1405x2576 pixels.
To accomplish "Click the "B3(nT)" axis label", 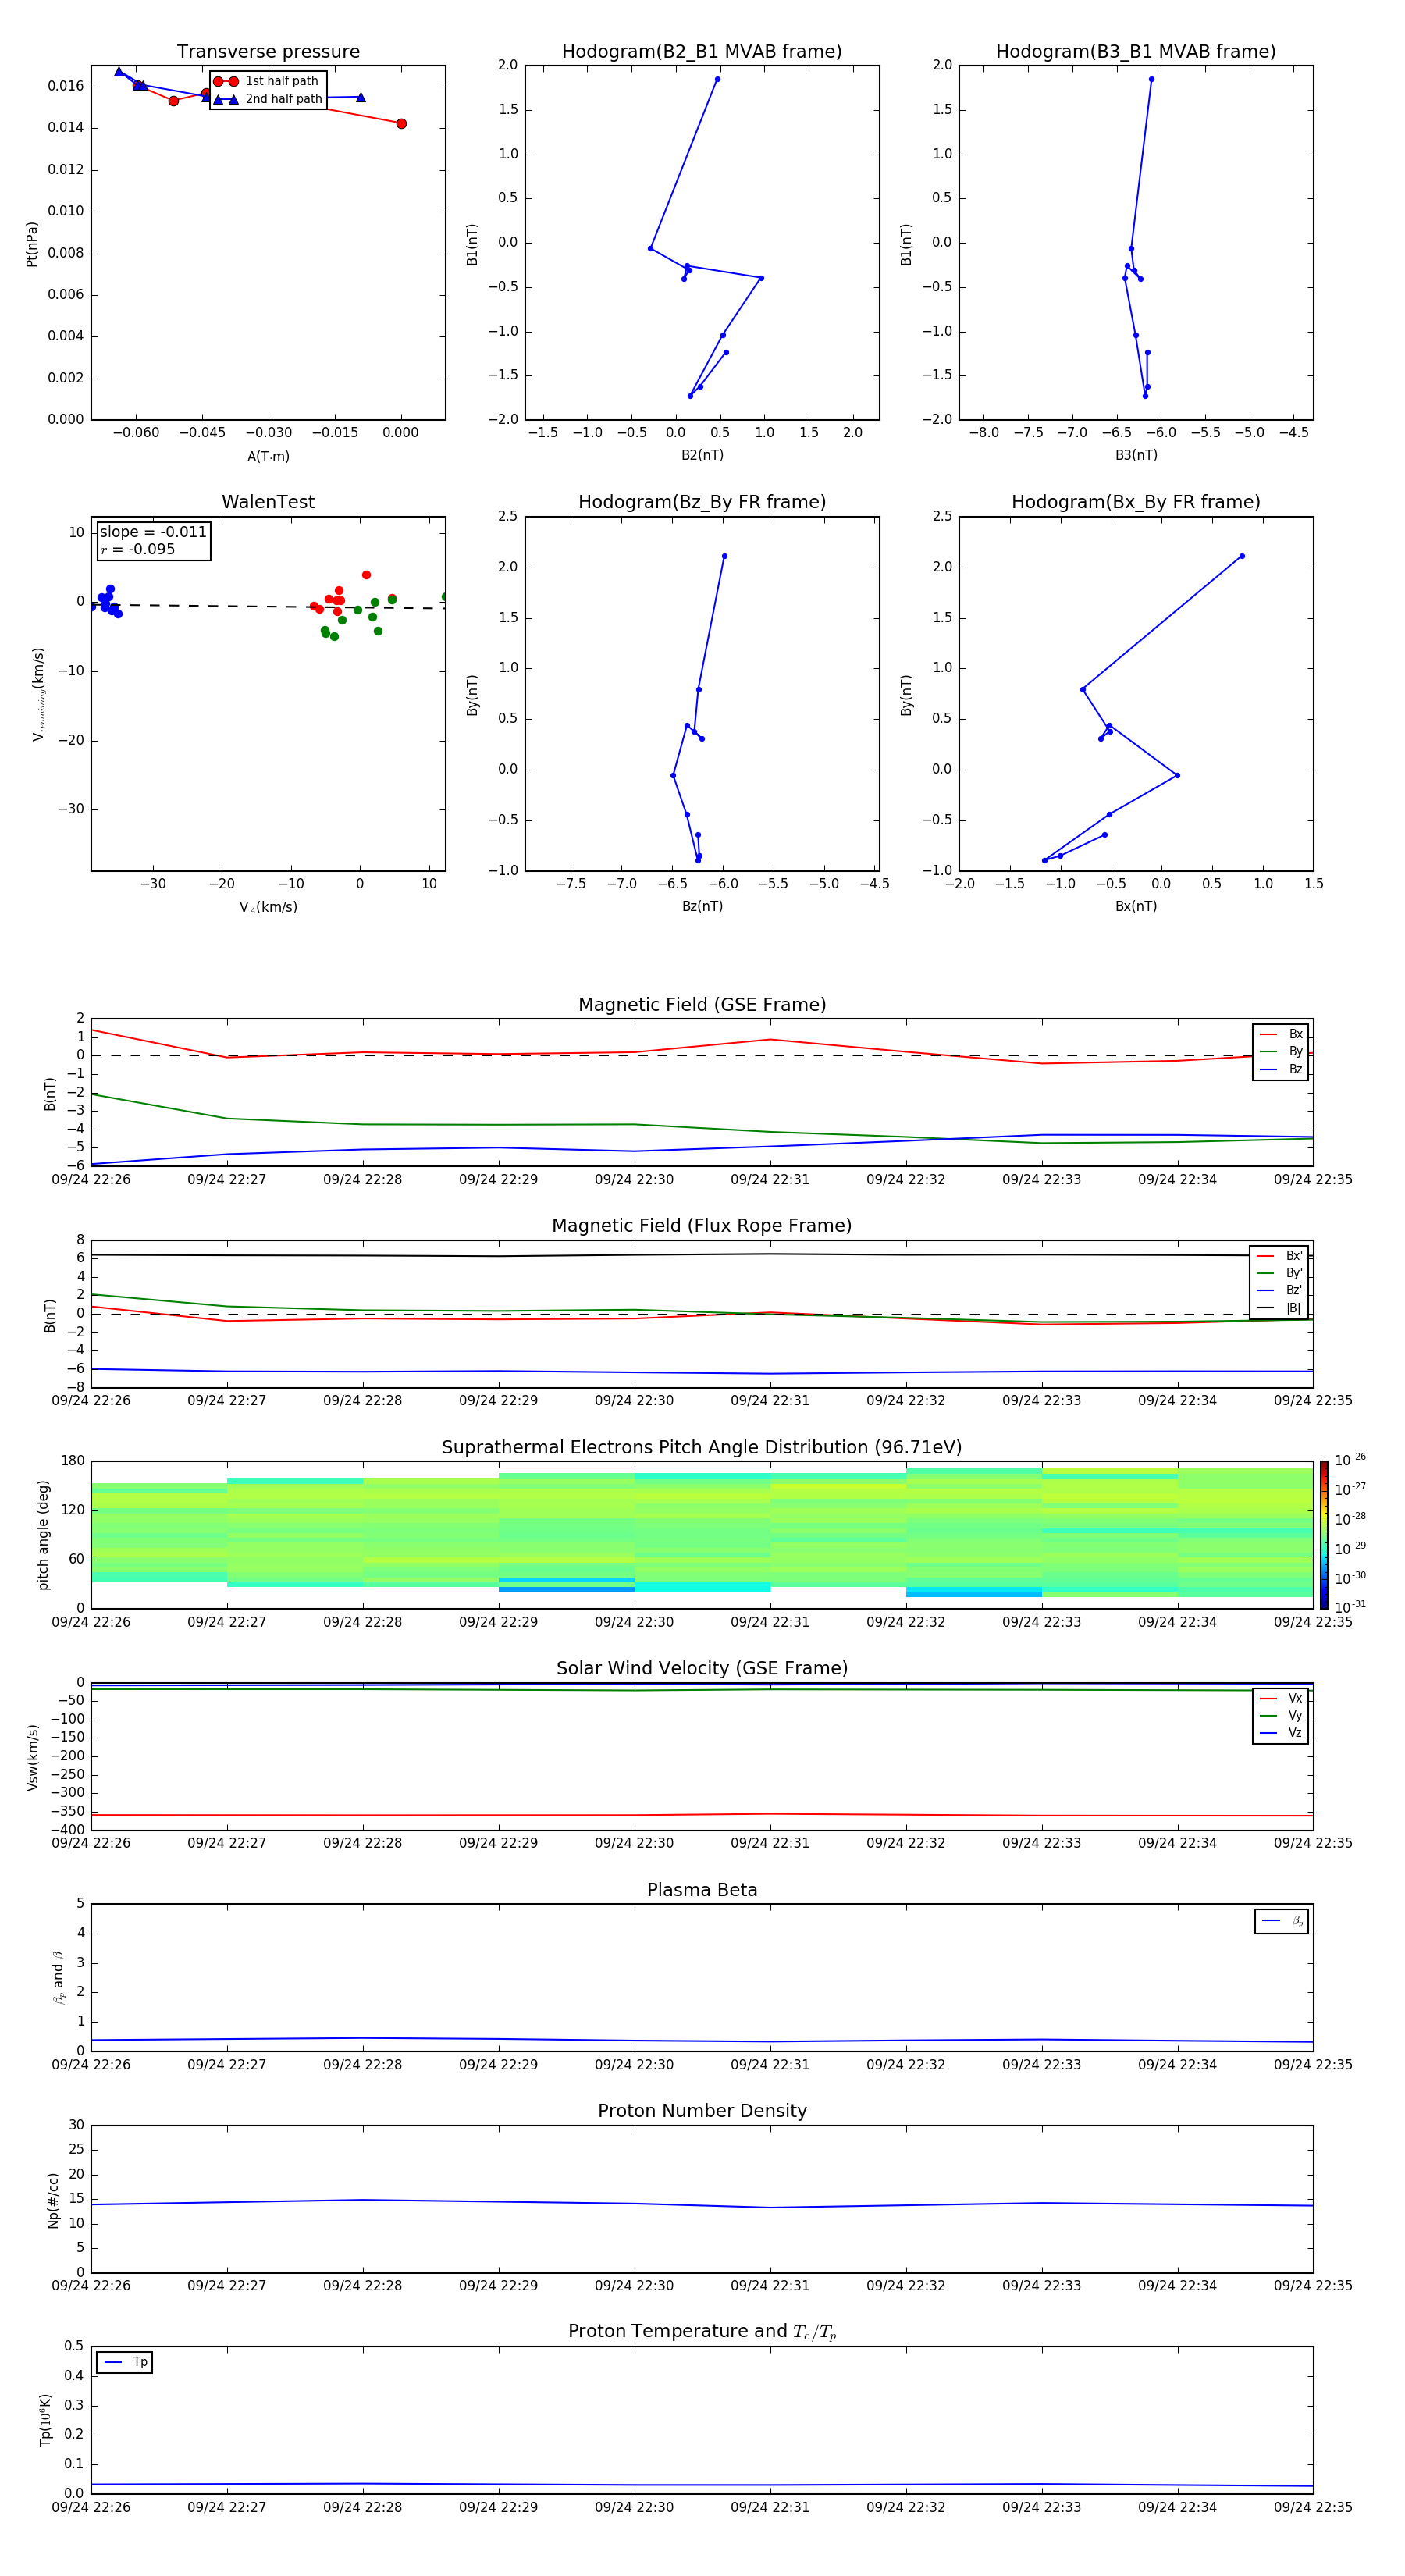I will (1136, 455).
